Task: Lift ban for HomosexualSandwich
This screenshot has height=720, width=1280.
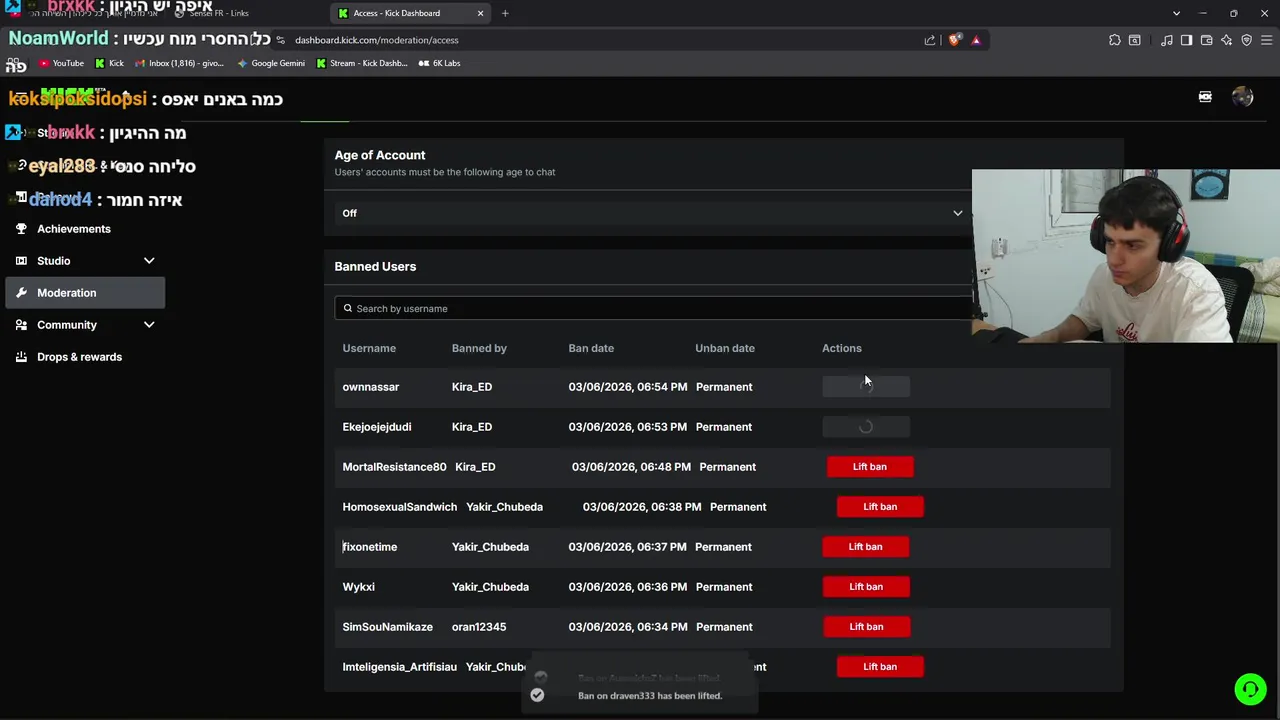Action: coord(880,507)
